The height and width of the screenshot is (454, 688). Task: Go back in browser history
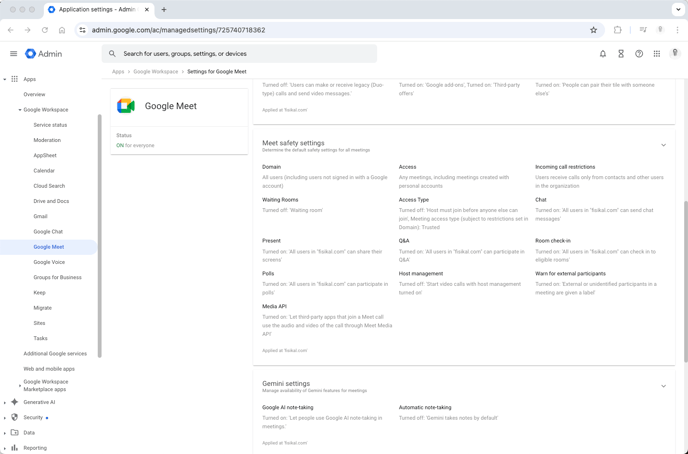point(11,30)
